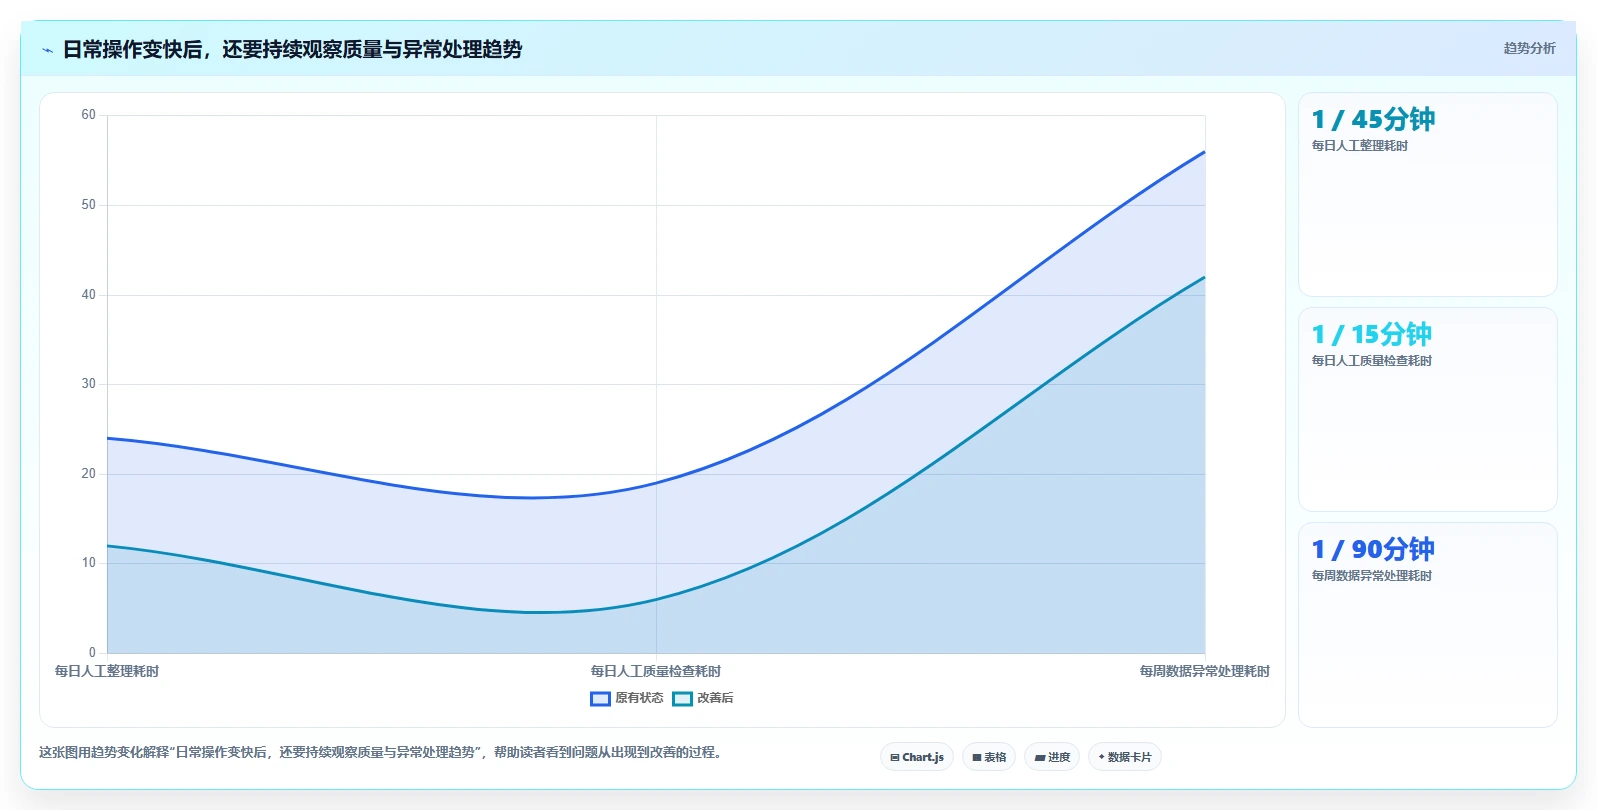This screenshot has height=810, width=1597.
Task: Click the 1 / 15分钟 card value
Action: pyautogui.click(x=1372, y=335)
